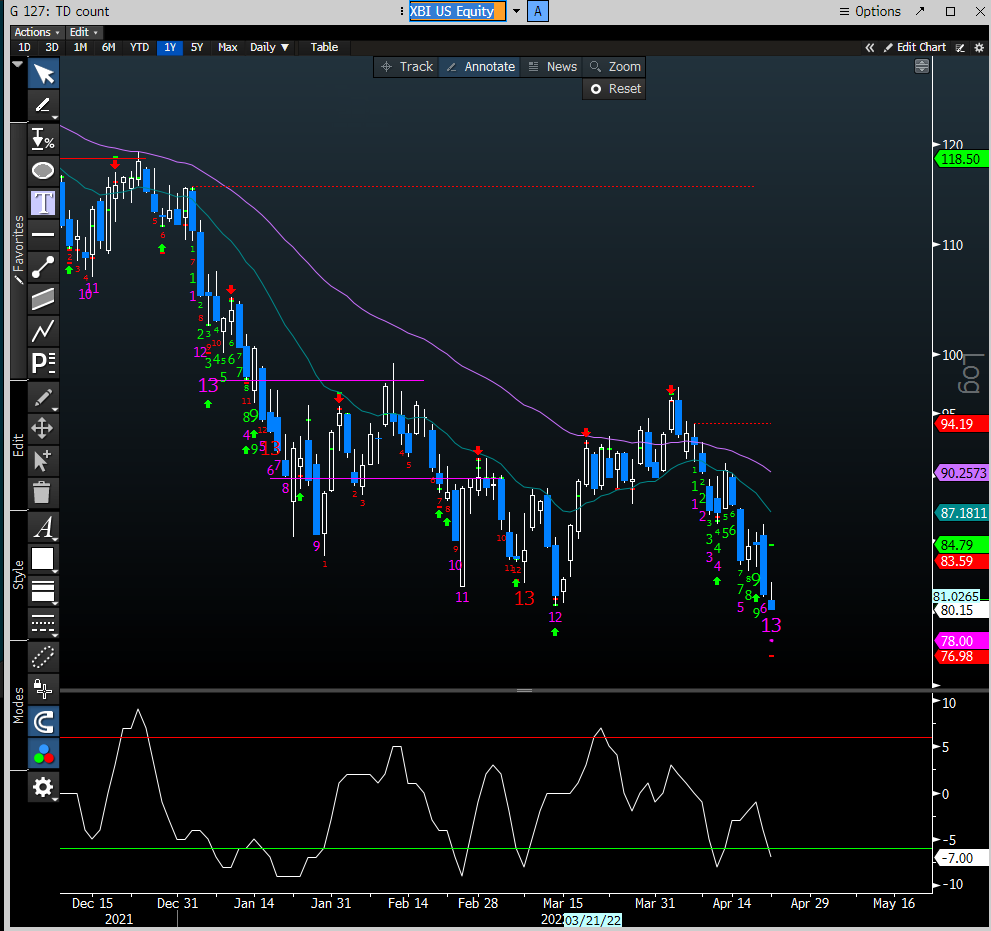Open the sidebar settings gear
Screen dimensions: 991x931
(44, 787)
